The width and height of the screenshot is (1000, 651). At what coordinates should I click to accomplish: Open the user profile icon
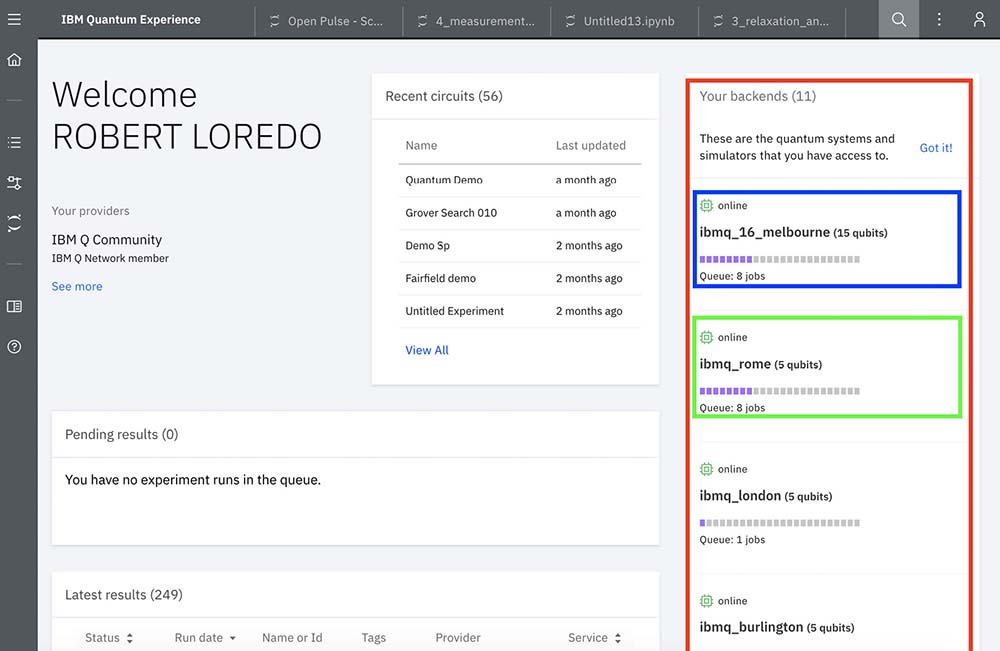[x=979, y=19]
